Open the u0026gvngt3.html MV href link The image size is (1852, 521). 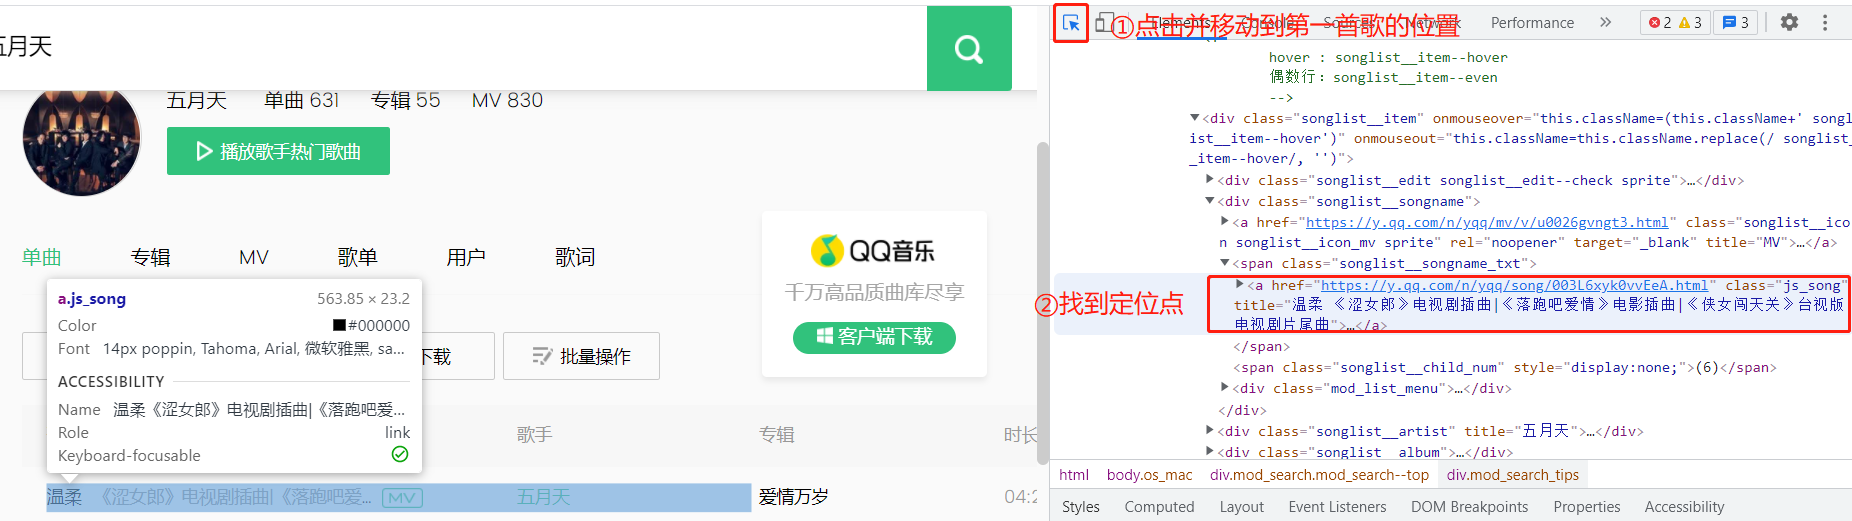1486,222
